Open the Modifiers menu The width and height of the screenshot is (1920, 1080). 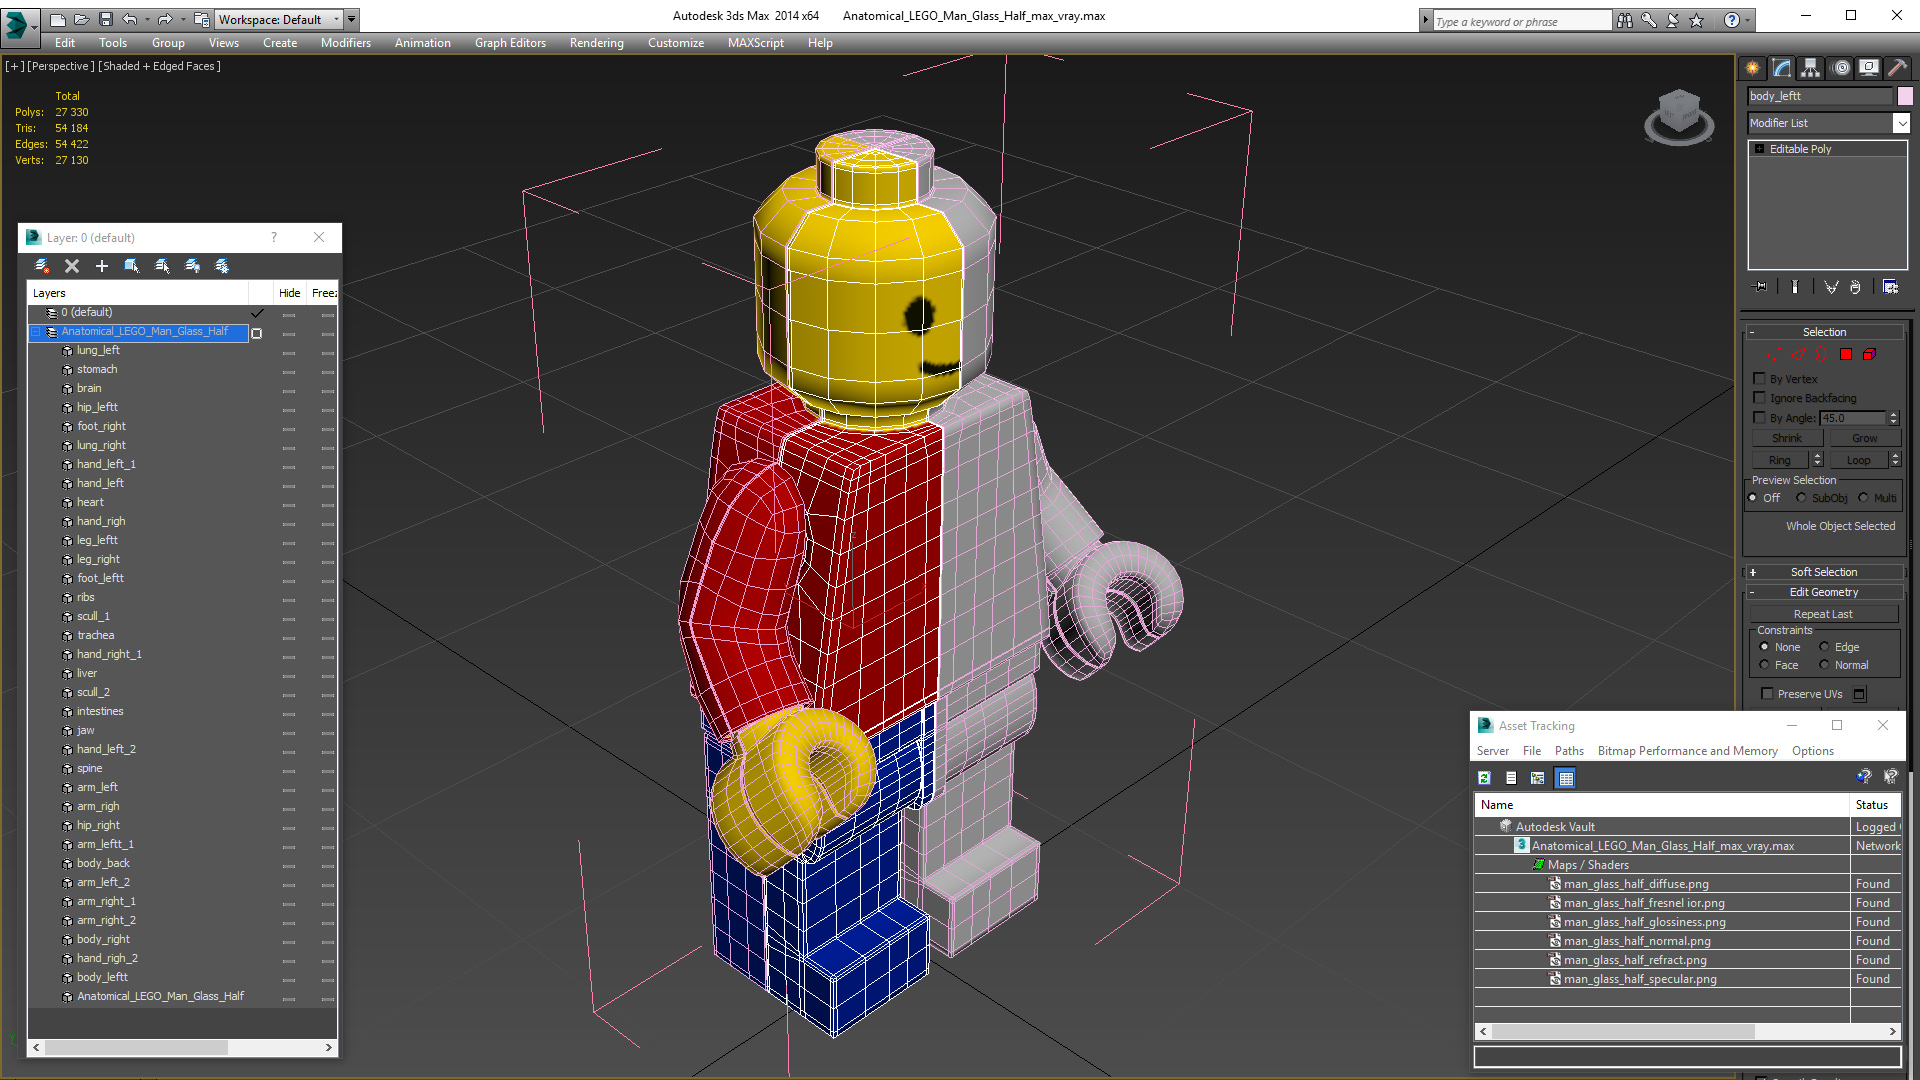345,43
